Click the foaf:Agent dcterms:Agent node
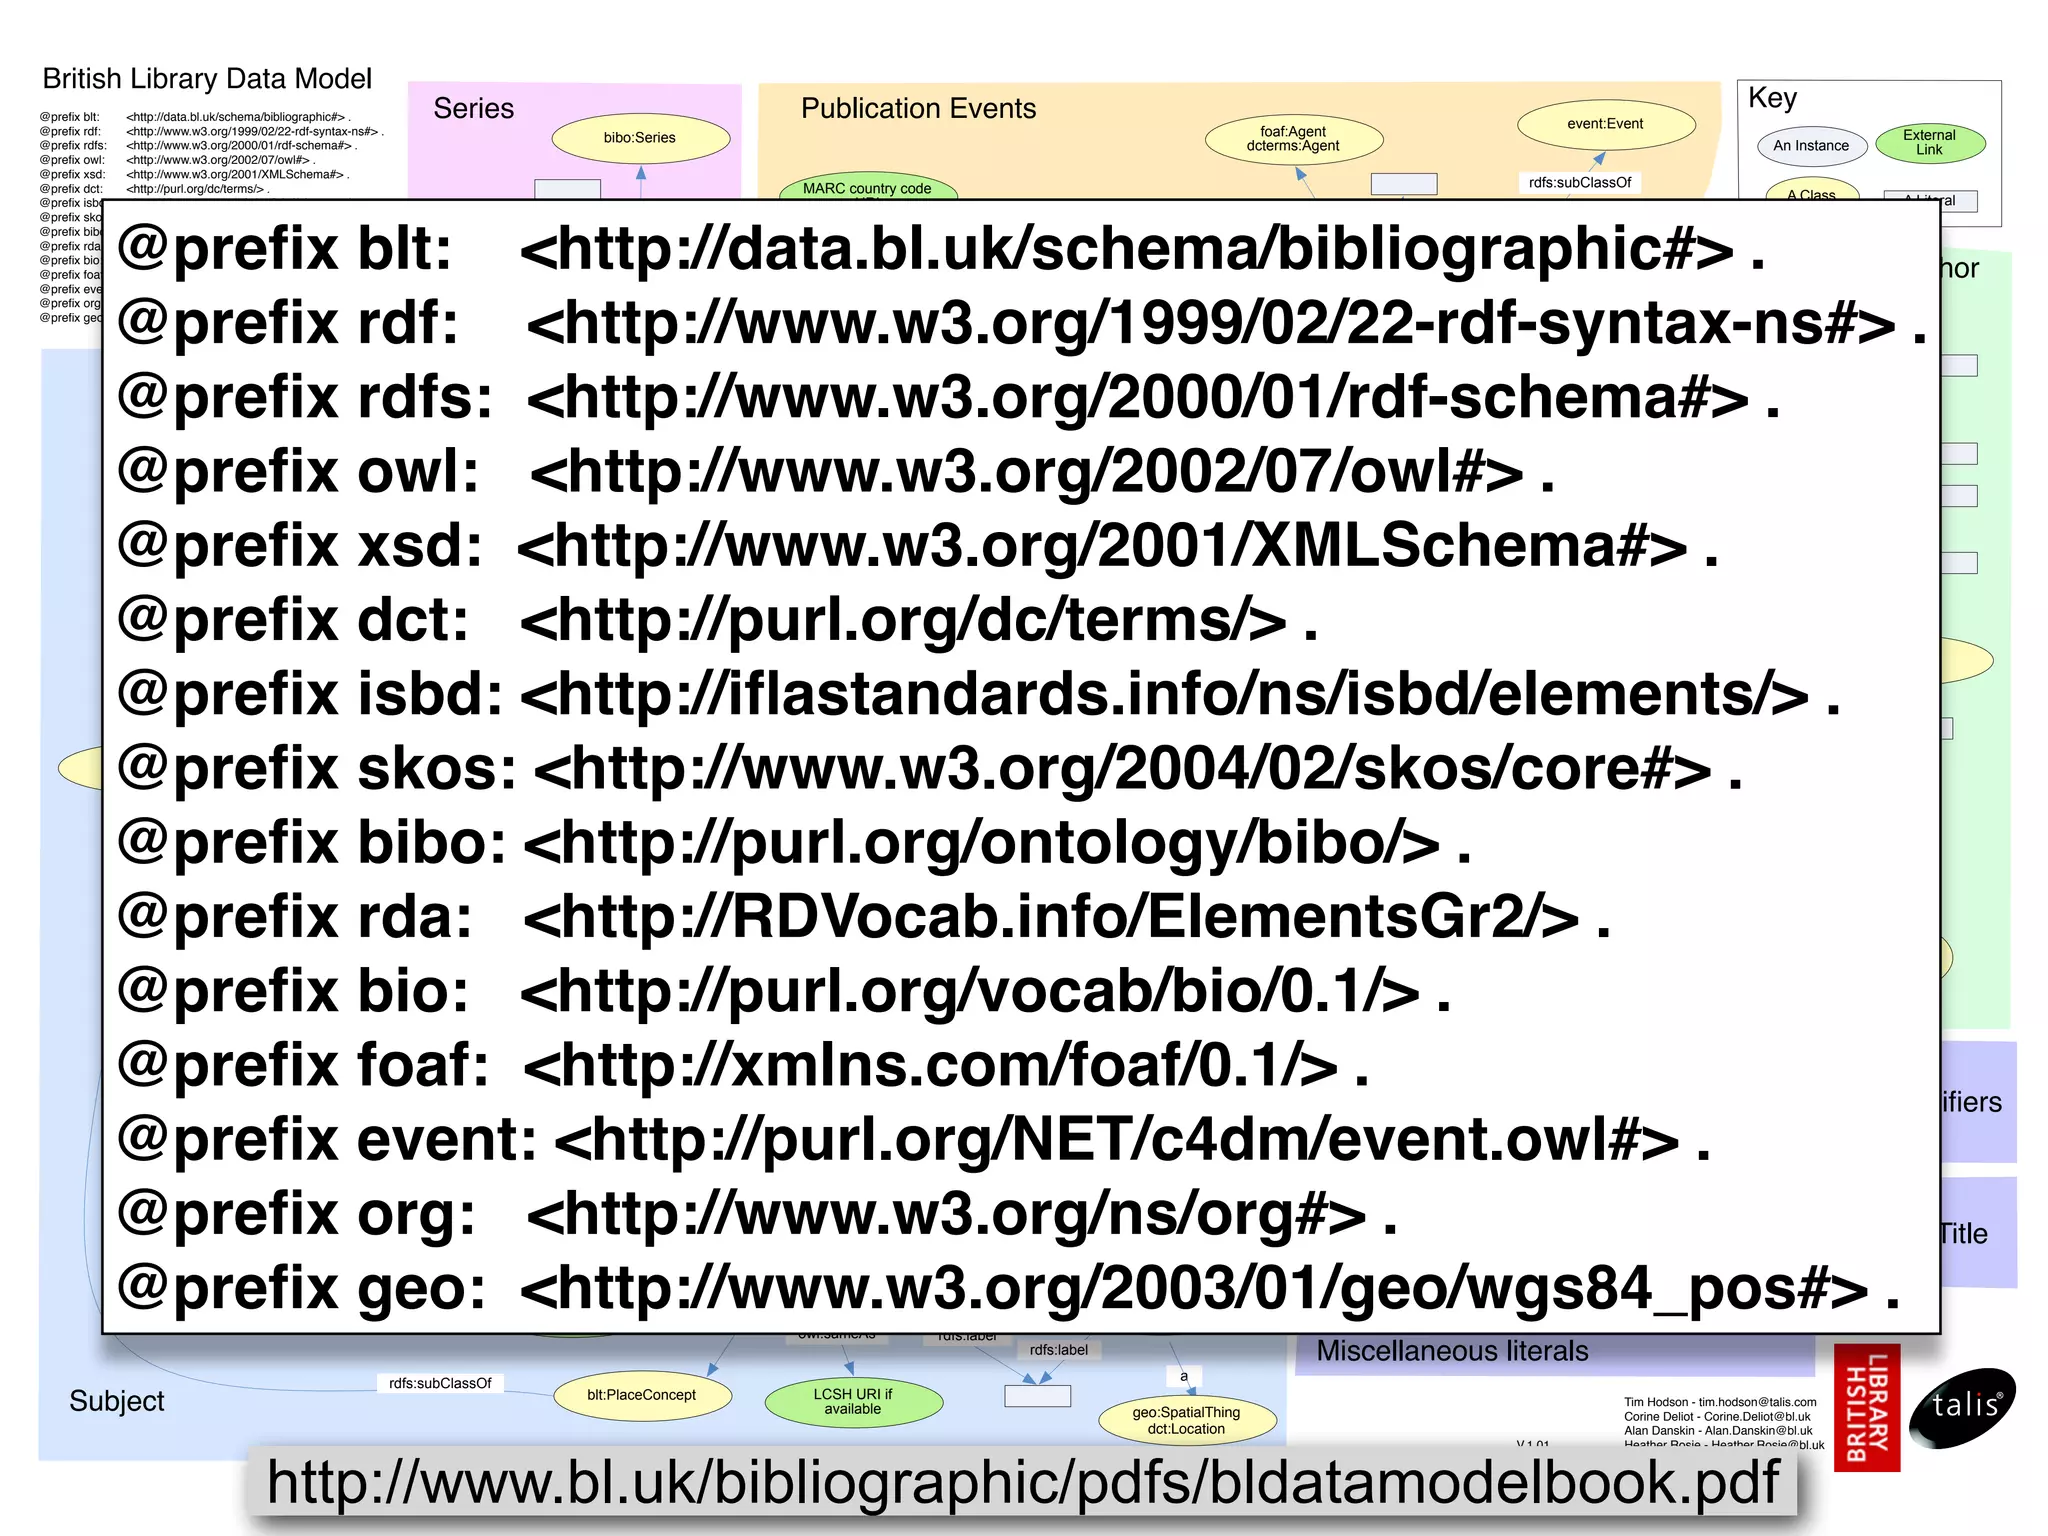Screen dimensions: 2048x1536 point(1293,139)
